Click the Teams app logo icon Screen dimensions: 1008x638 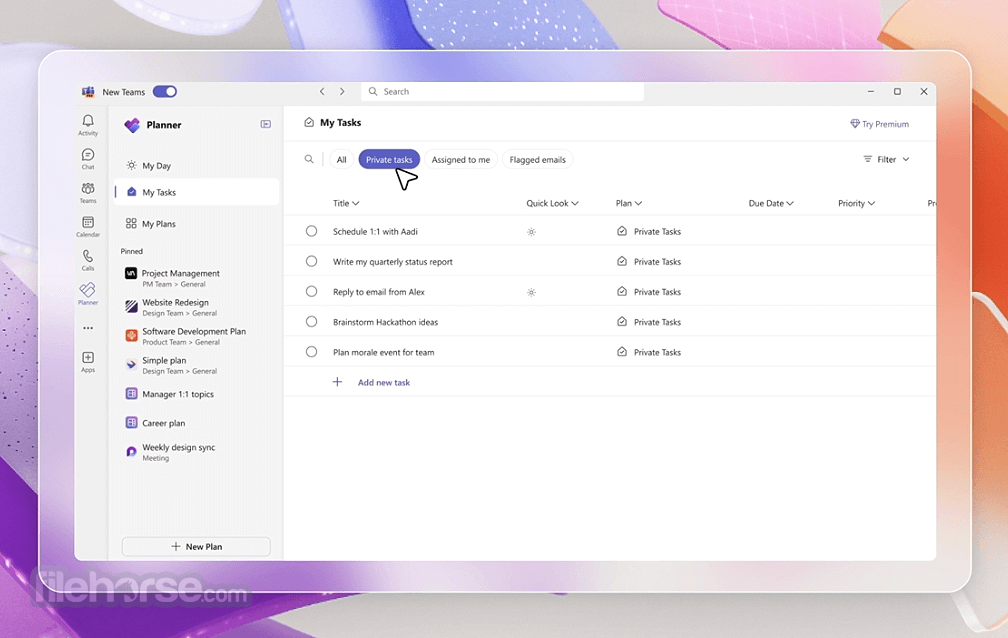[88, 92]
